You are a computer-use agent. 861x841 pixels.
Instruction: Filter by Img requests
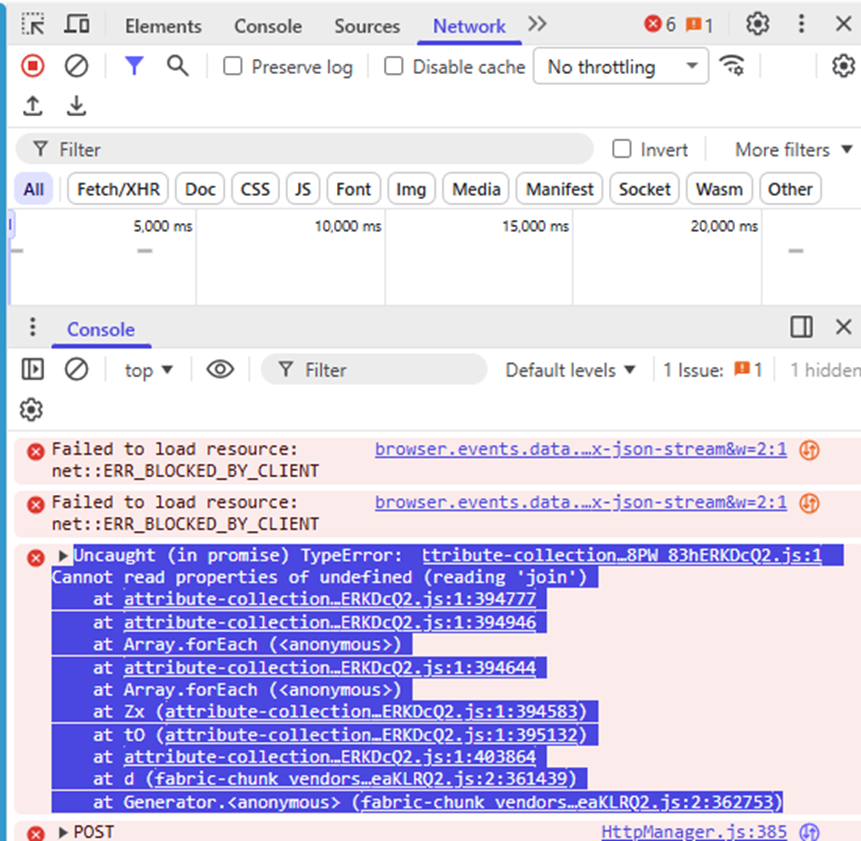click(x=411, y=189)
